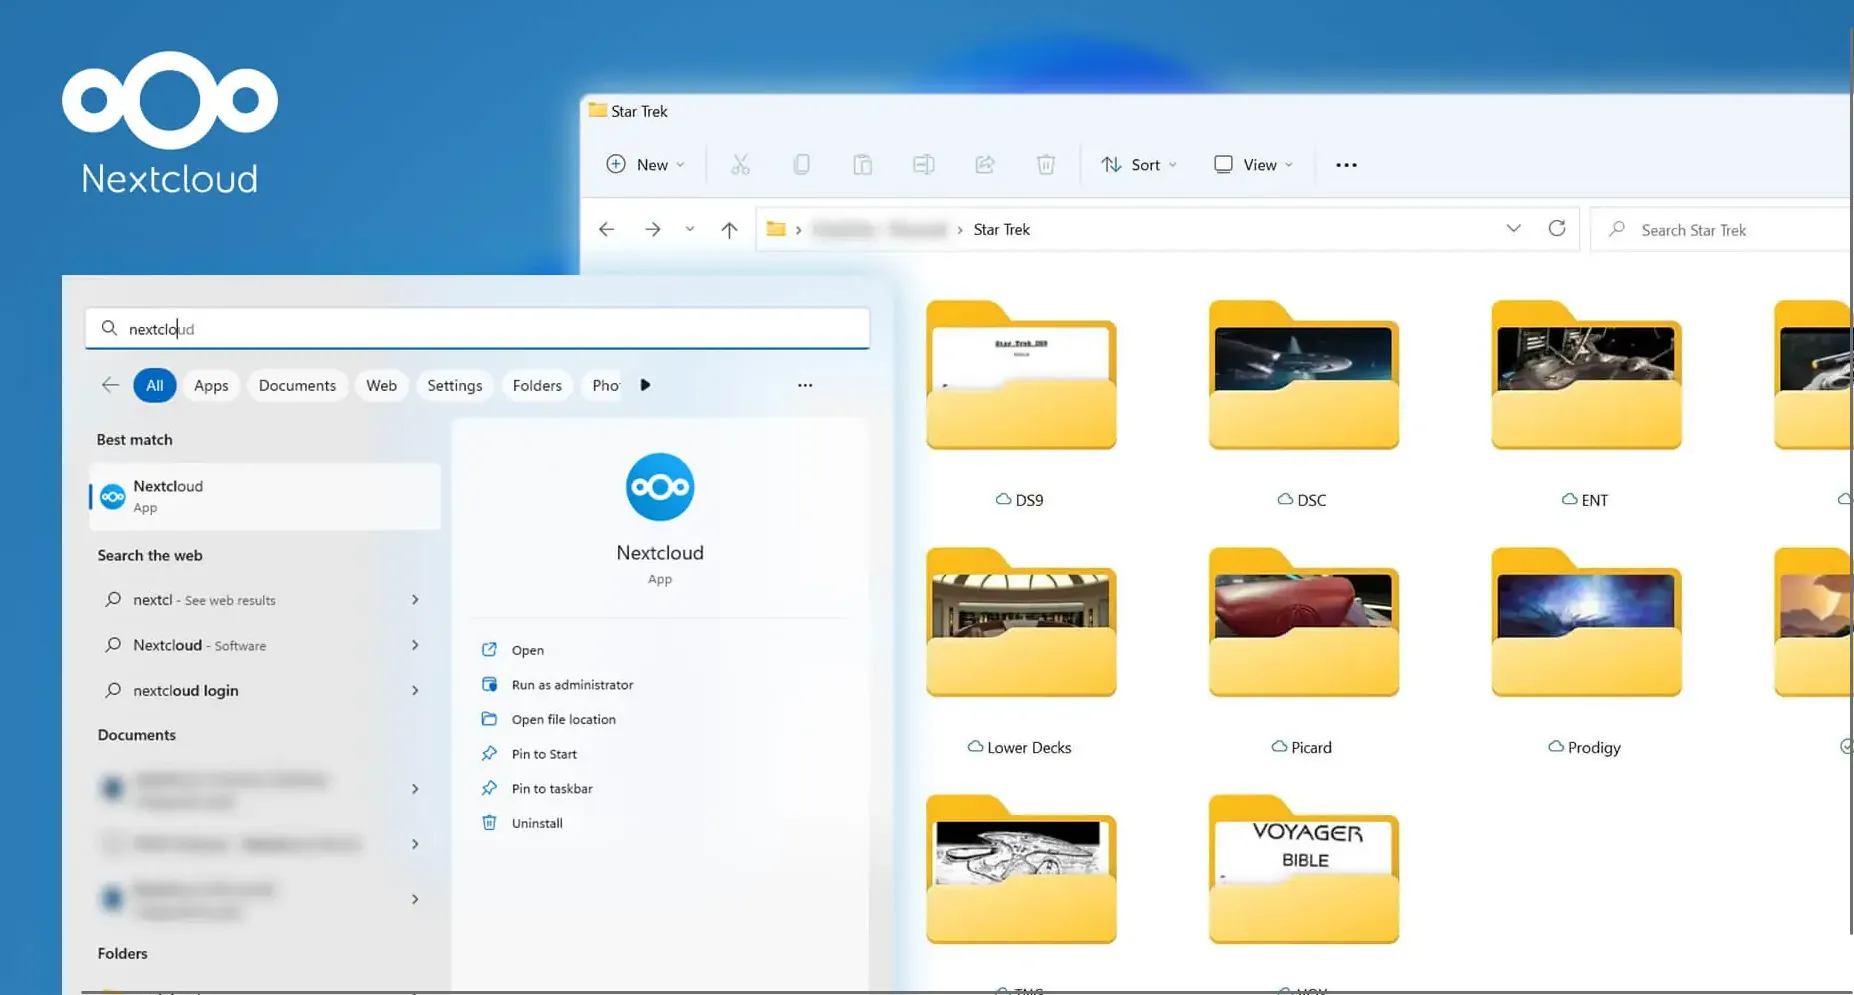Open the New item dropdown

(x=646, y=165)
